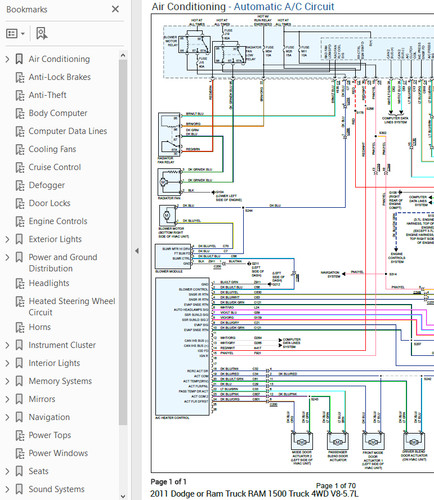The image size is (434, 500).
Task: Click the bookmarks scroll up arrow
Action: 123,55
